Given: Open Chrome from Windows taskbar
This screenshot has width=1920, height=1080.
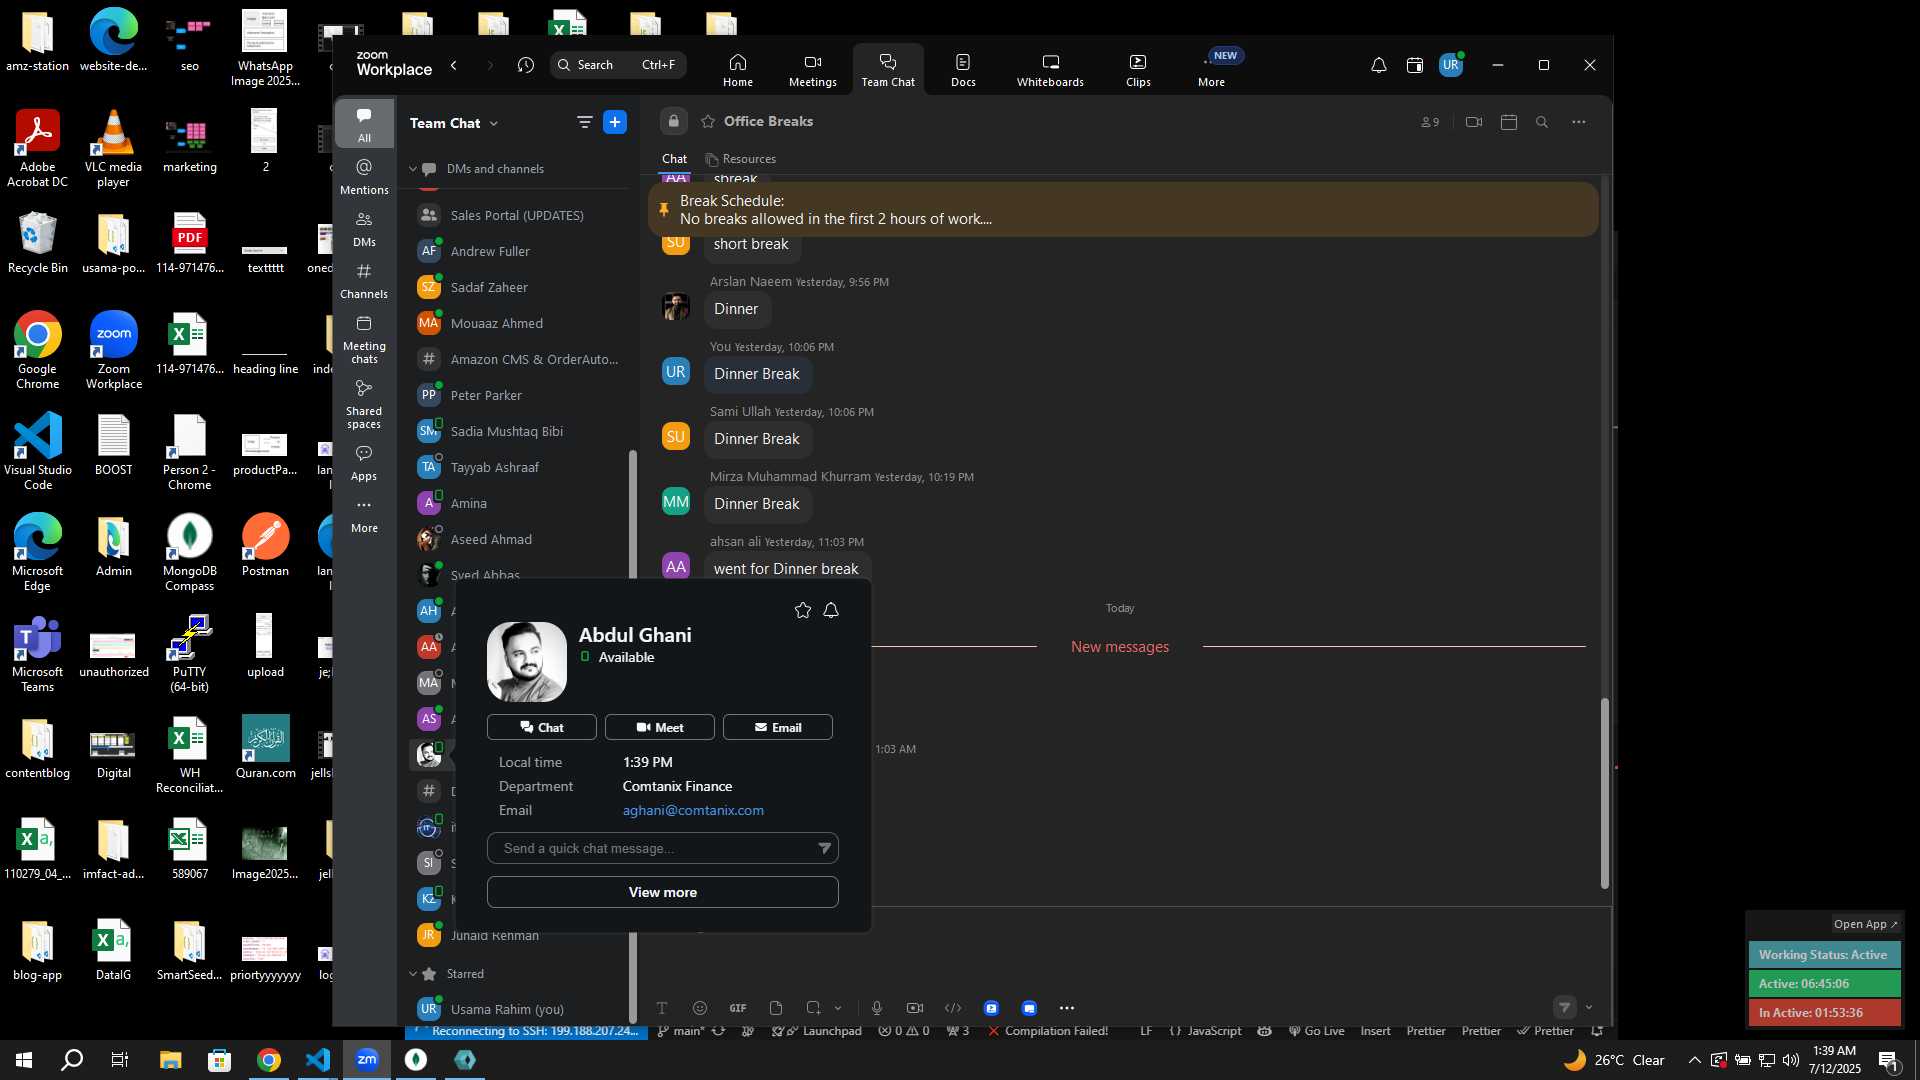Looking at the screenshot, I should coord(269,1060).
